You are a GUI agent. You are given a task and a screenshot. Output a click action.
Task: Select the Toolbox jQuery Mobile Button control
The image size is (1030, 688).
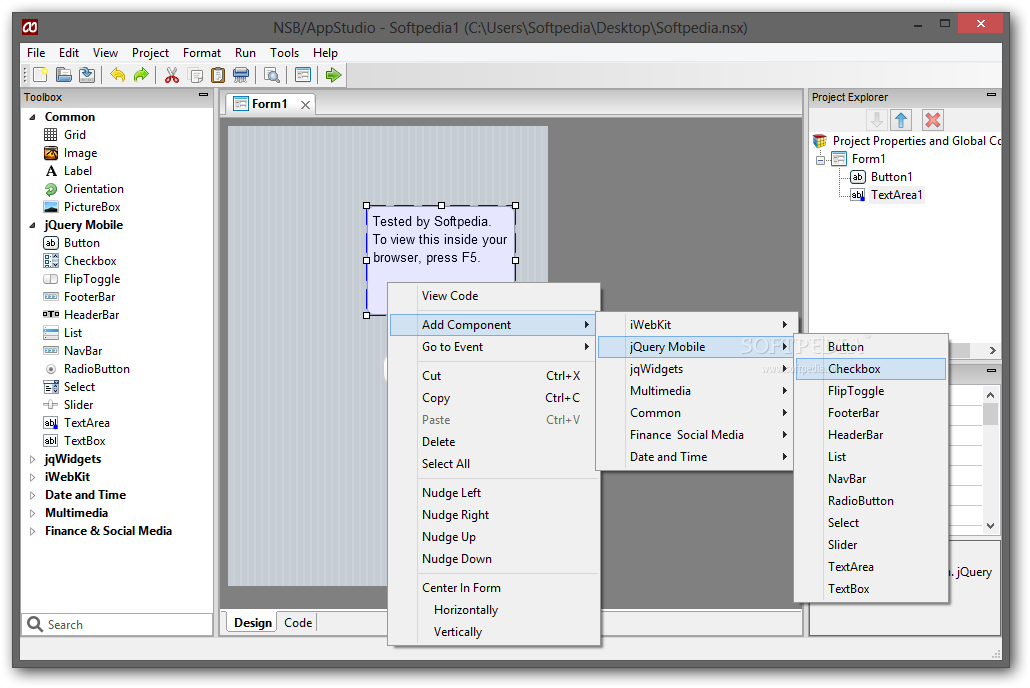coord(71,243)
